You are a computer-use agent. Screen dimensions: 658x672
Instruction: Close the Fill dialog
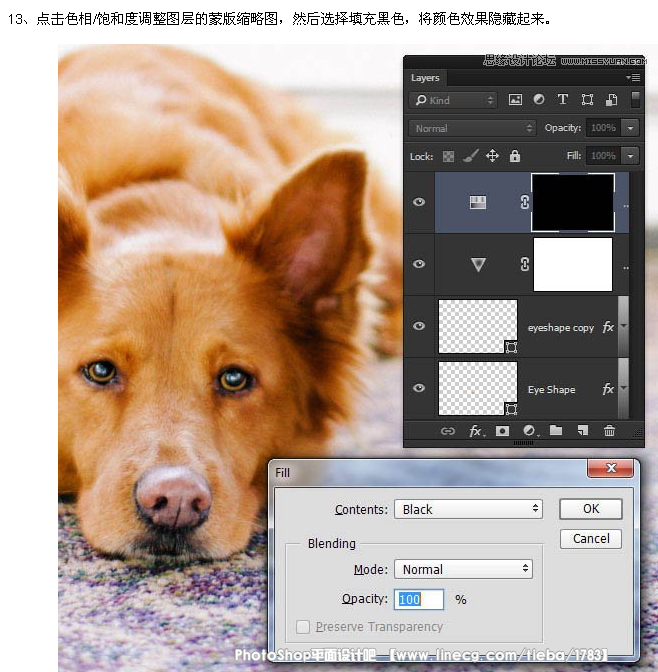(x=610, y=468)
